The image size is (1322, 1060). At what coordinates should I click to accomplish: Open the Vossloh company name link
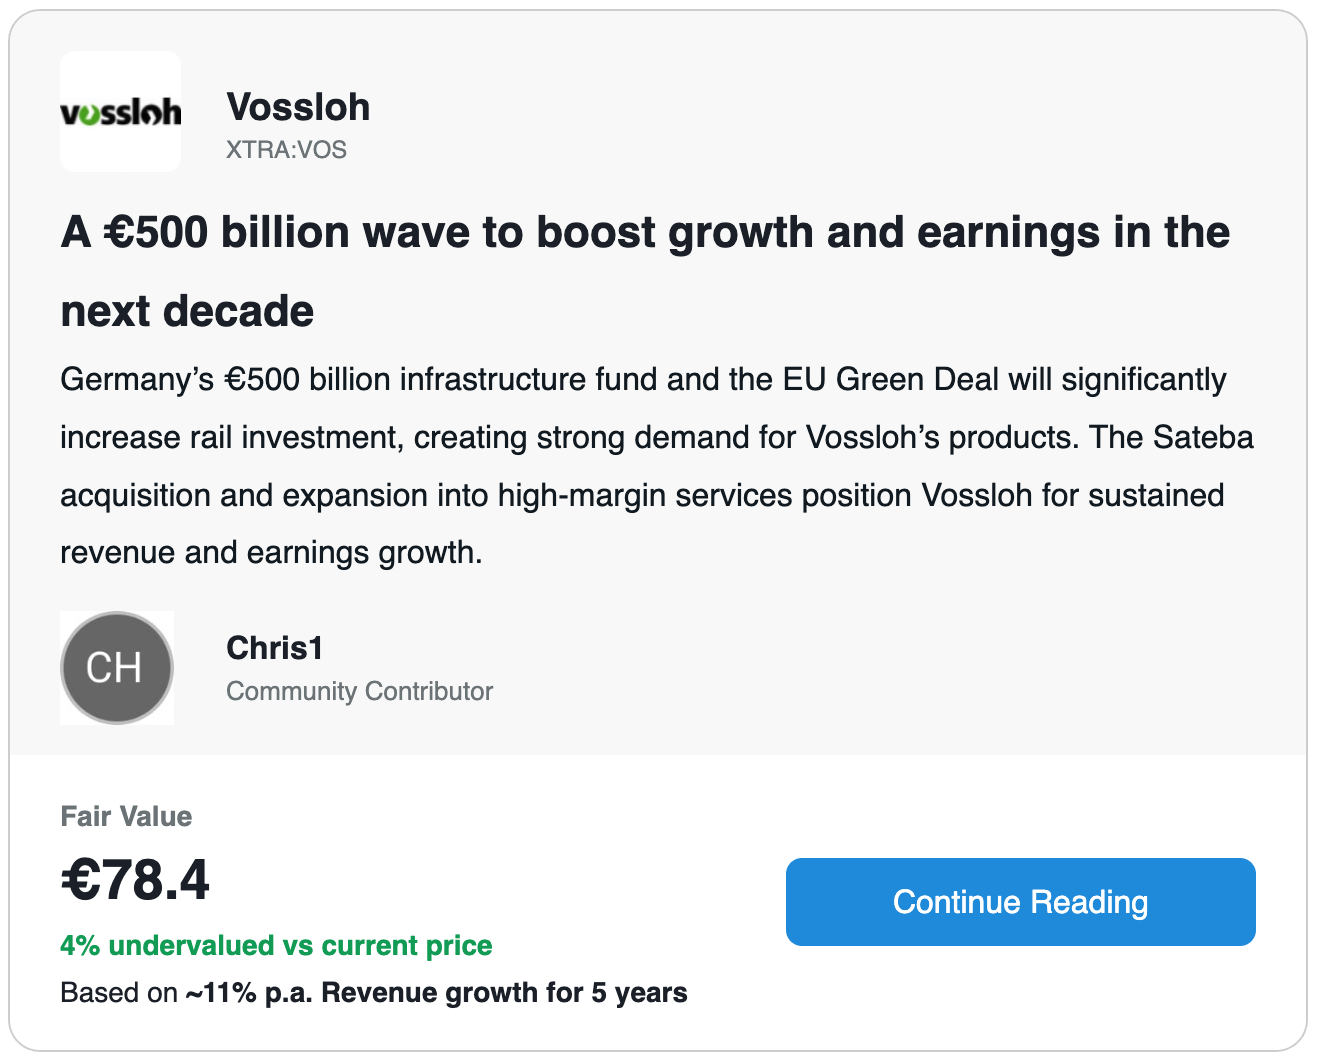click(298, 107)
